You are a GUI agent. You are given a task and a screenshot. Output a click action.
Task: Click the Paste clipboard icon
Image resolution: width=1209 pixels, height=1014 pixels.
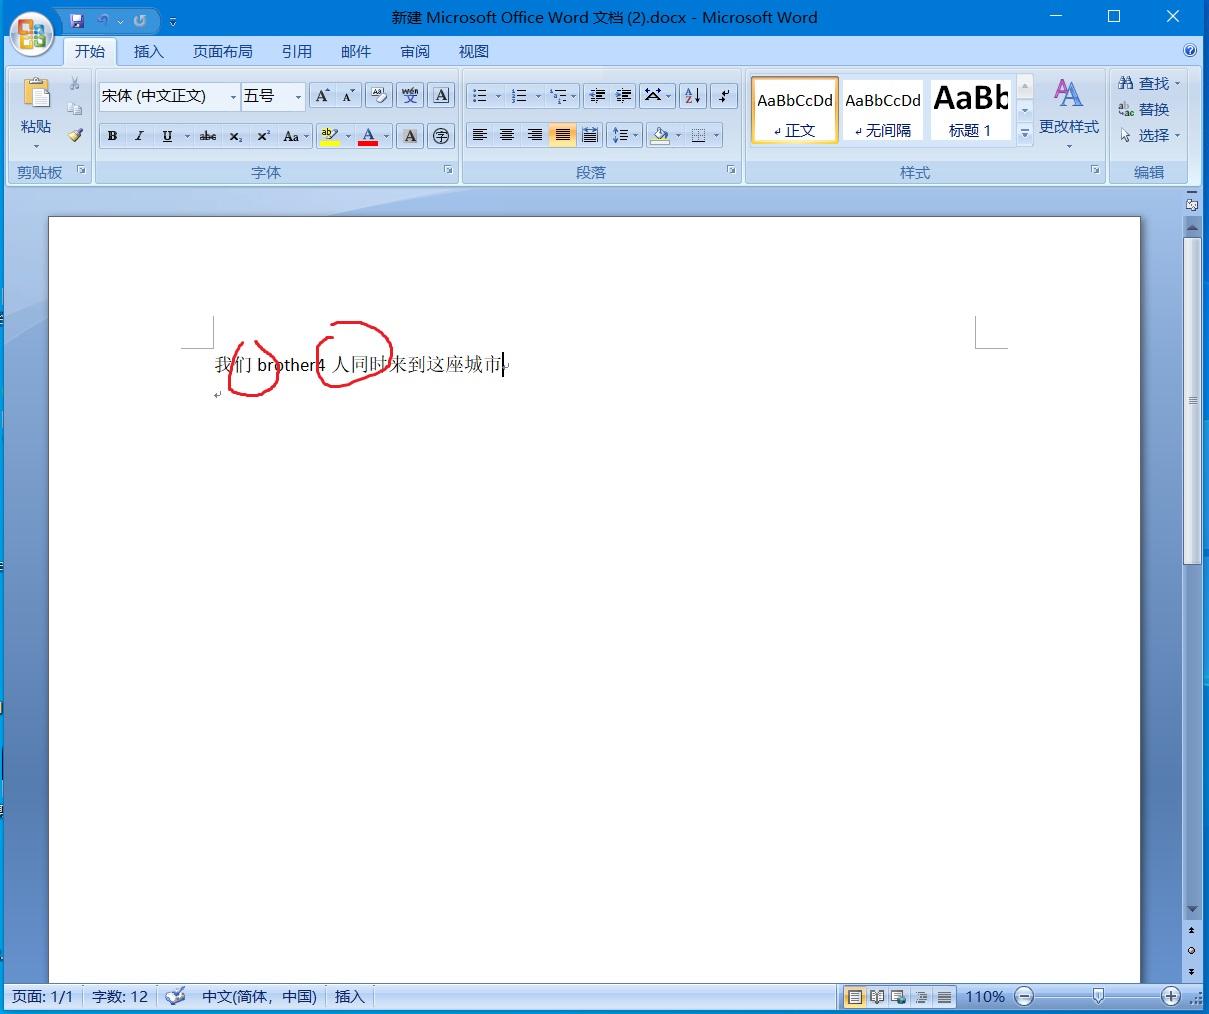[36, 95]
